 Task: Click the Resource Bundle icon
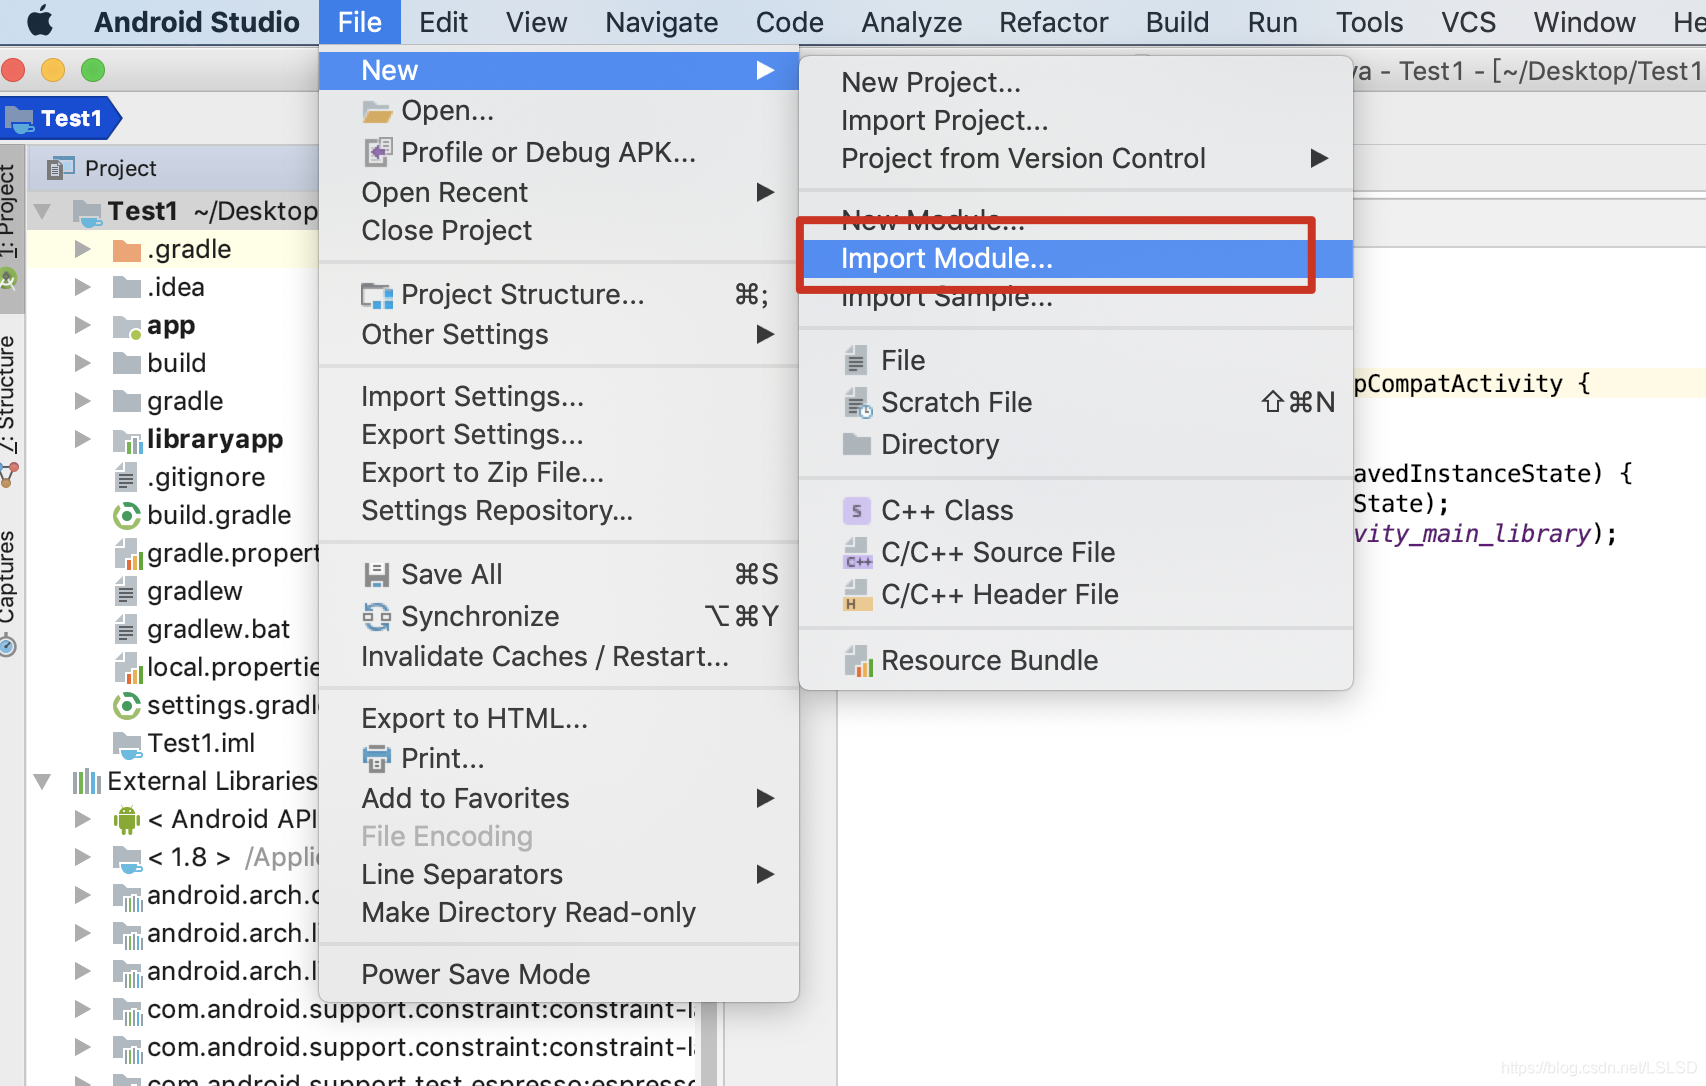tap(858, 661)
